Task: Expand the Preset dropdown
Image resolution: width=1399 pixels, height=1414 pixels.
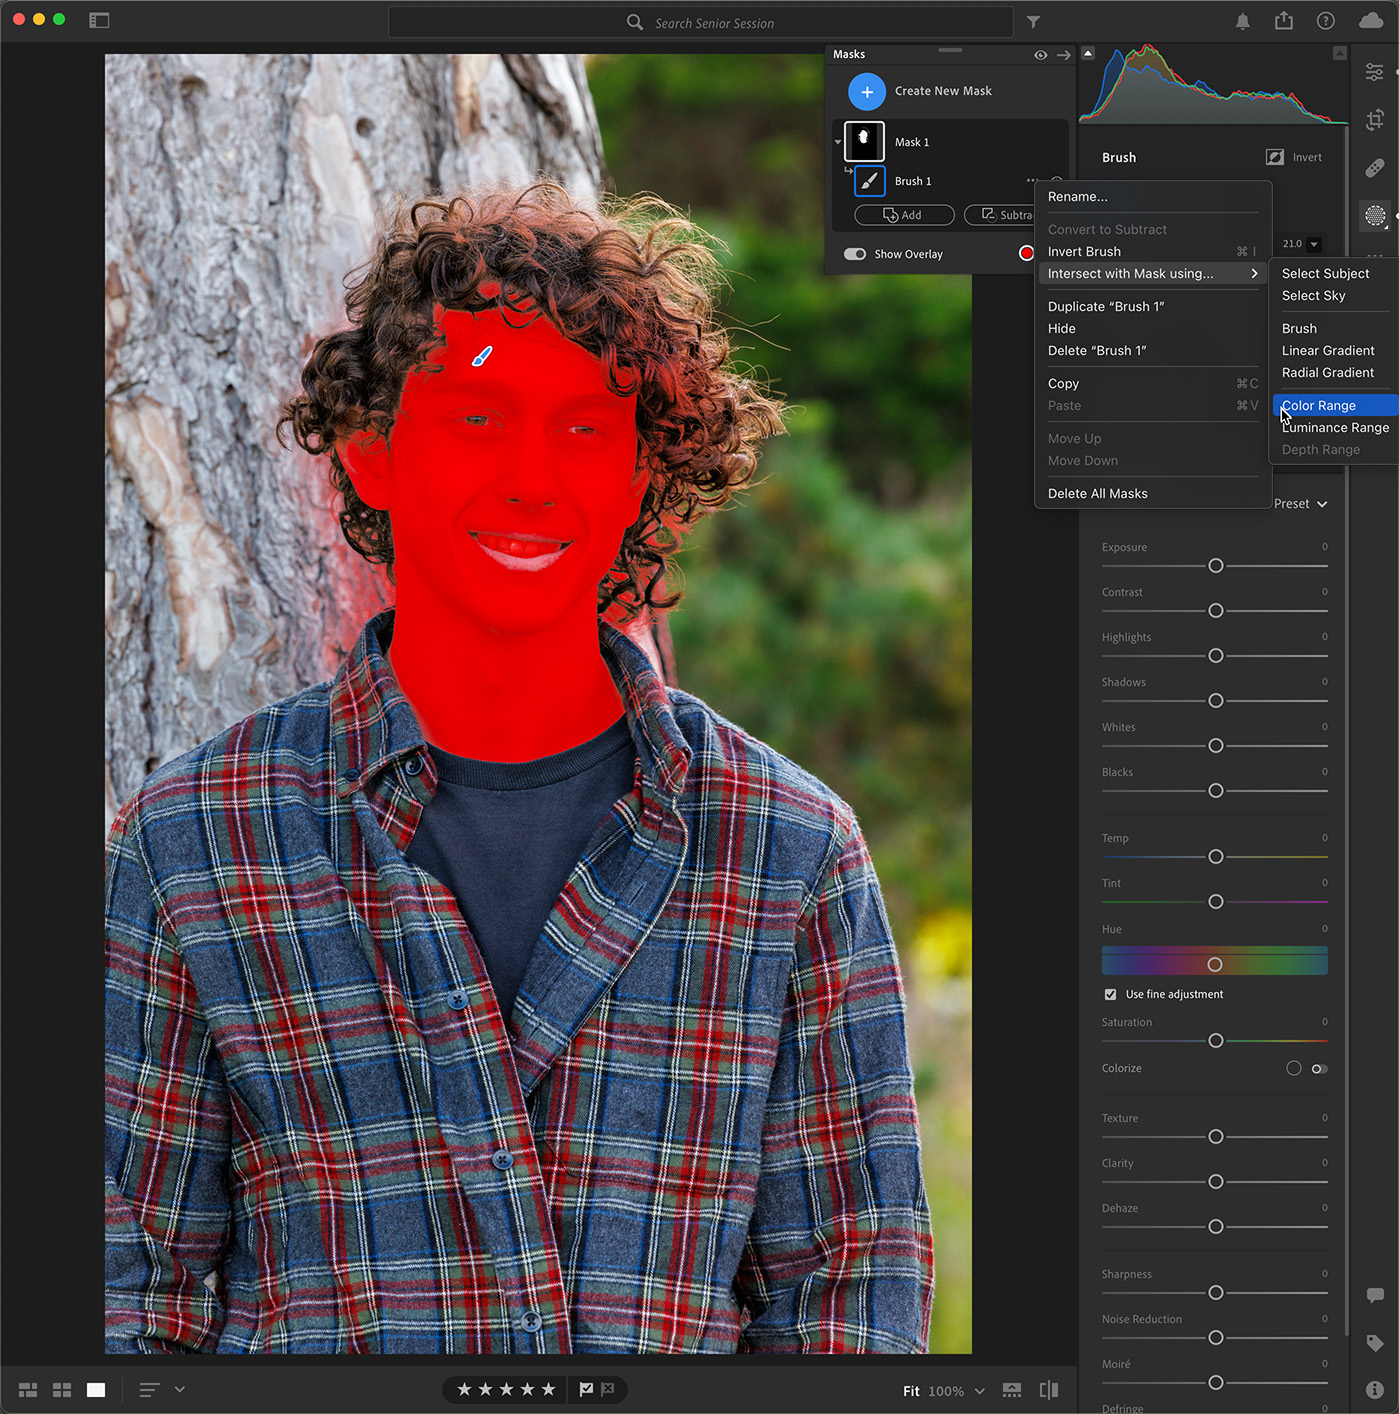Action: pyautogui.click(x=1300, y=503)
